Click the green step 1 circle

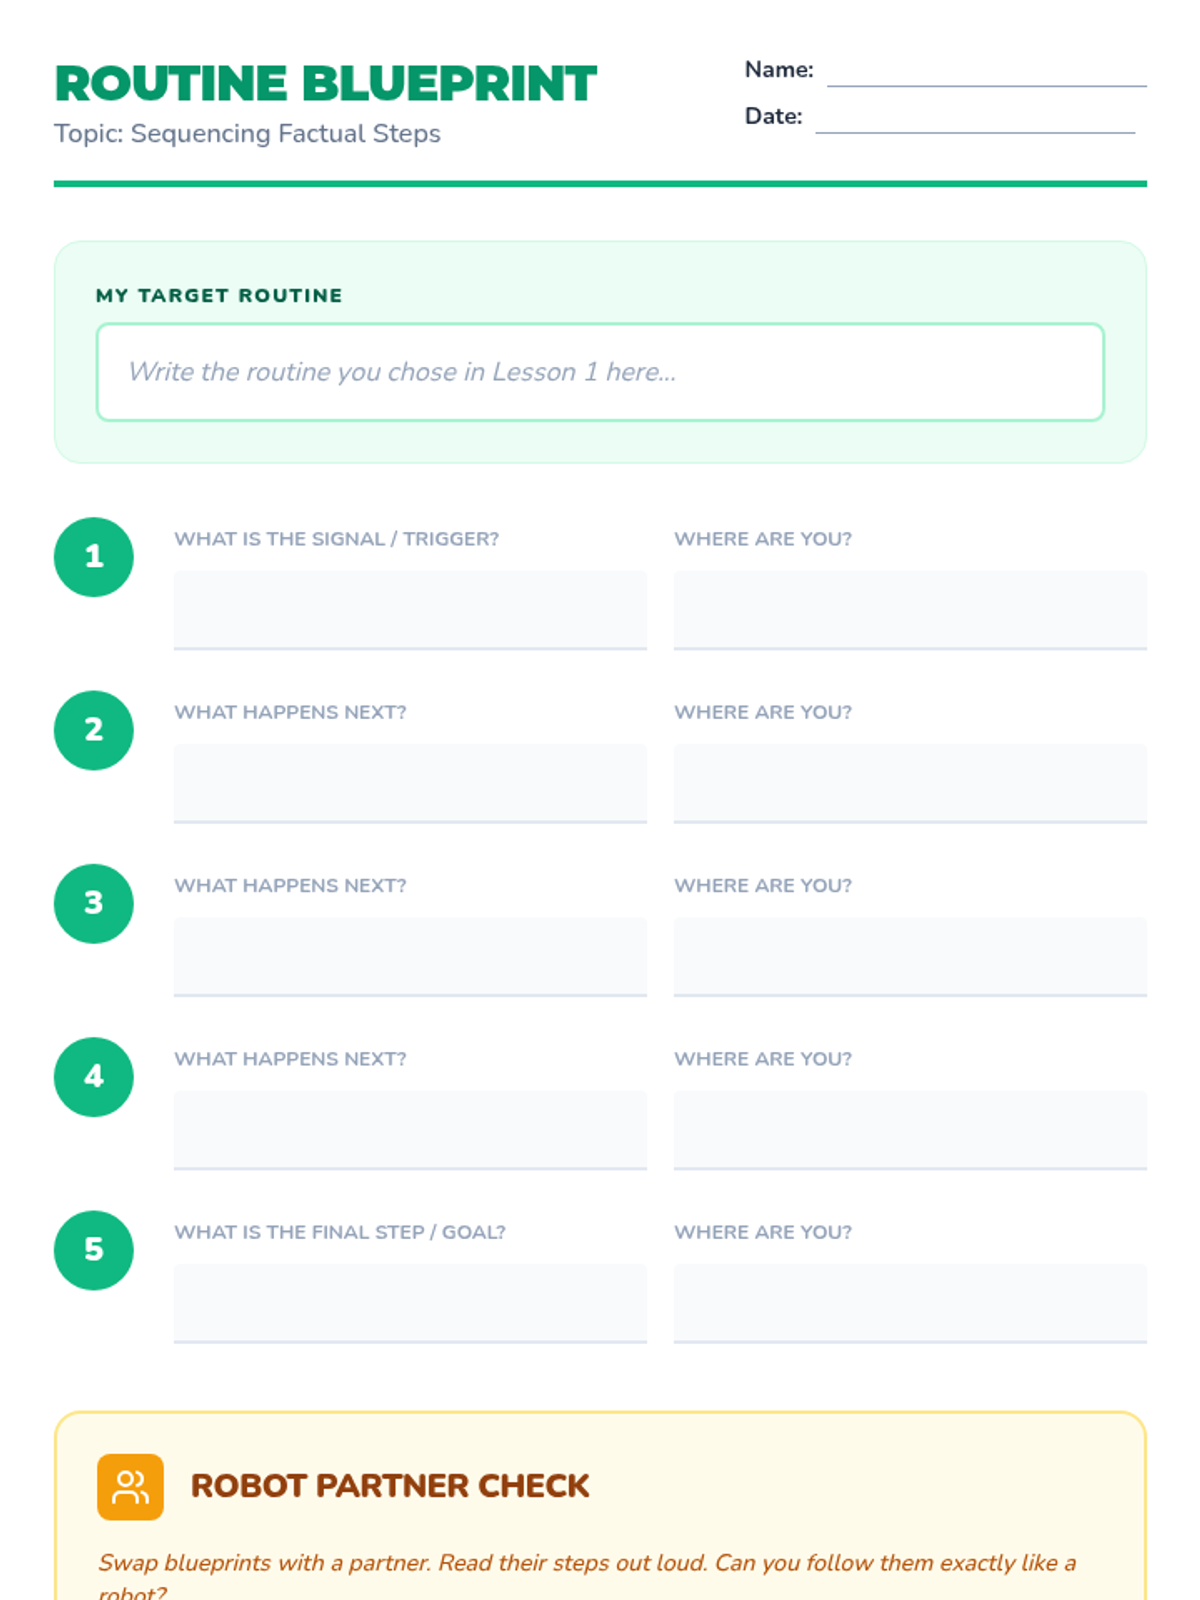coord(94,557)
